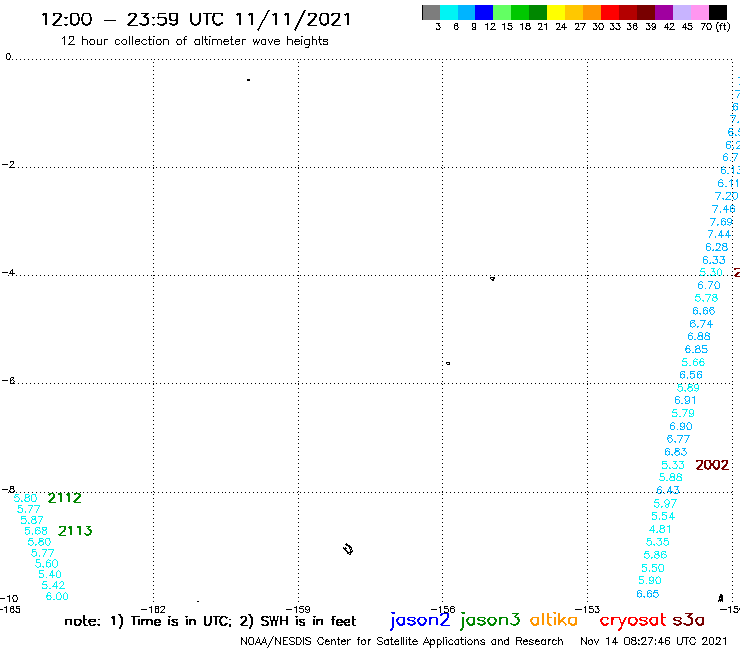This screenshot has height=650, width=740.
Task: Click the 5.35 wave height value
Action: tap(657, 542)
